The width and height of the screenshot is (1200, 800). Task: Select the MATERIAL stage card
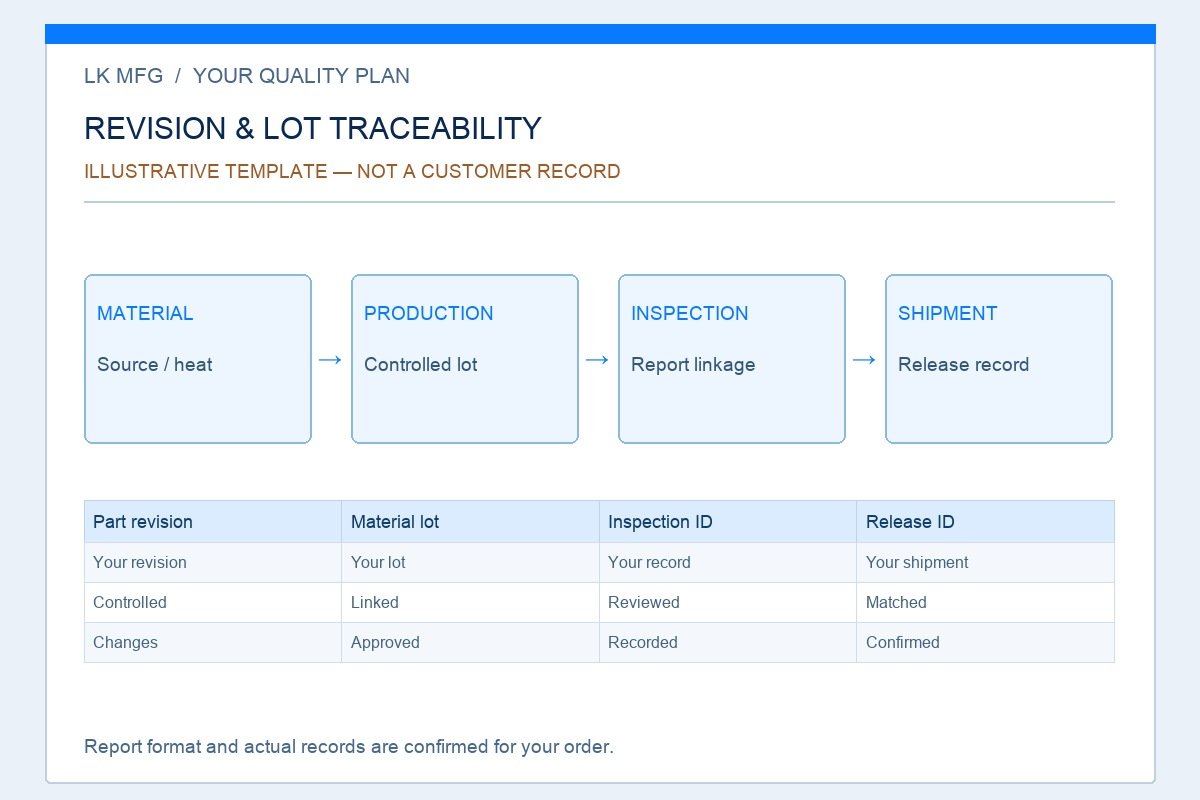tap(198, 359)
